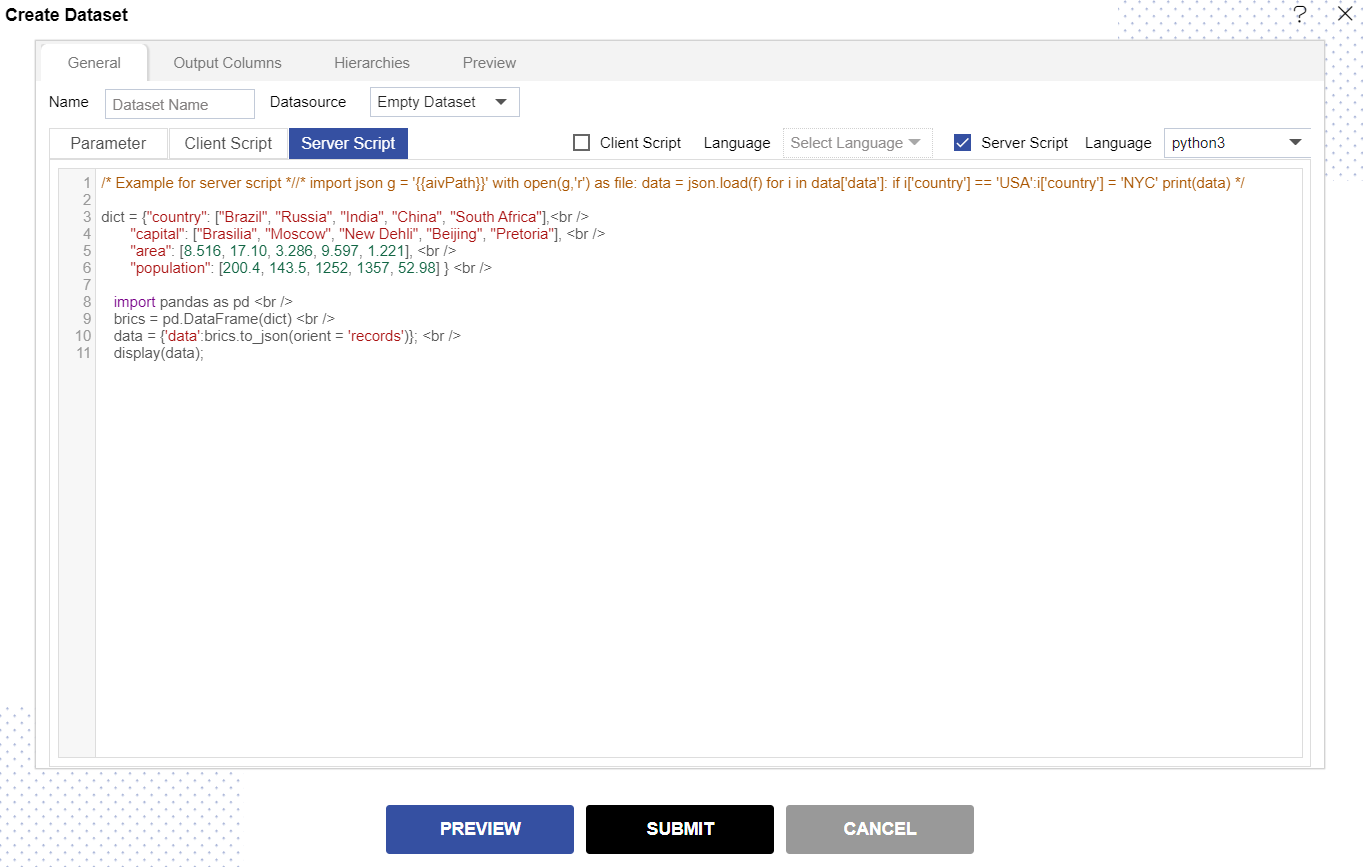Go to the Preview tab
1363x867 pixels.
(489, 62)
